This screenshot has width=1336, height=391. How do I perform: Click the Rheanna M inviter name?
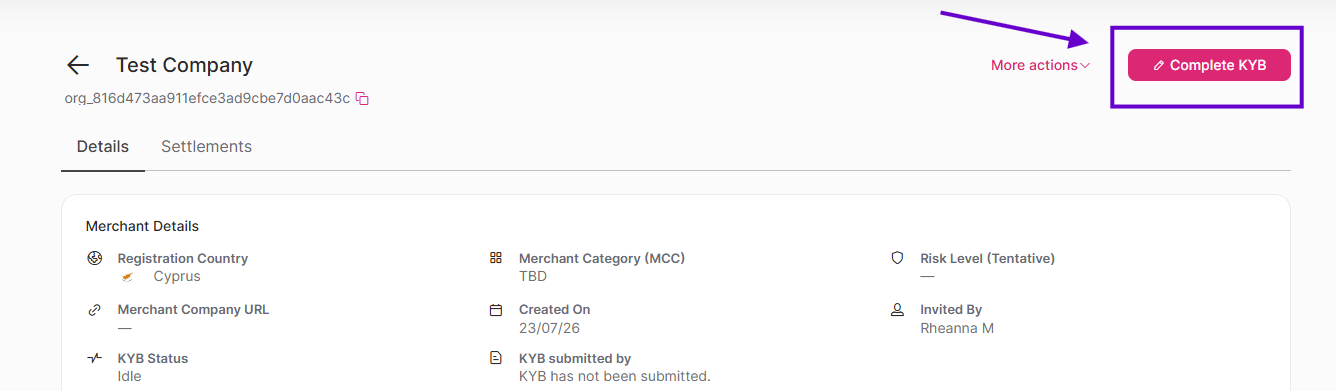957,328
